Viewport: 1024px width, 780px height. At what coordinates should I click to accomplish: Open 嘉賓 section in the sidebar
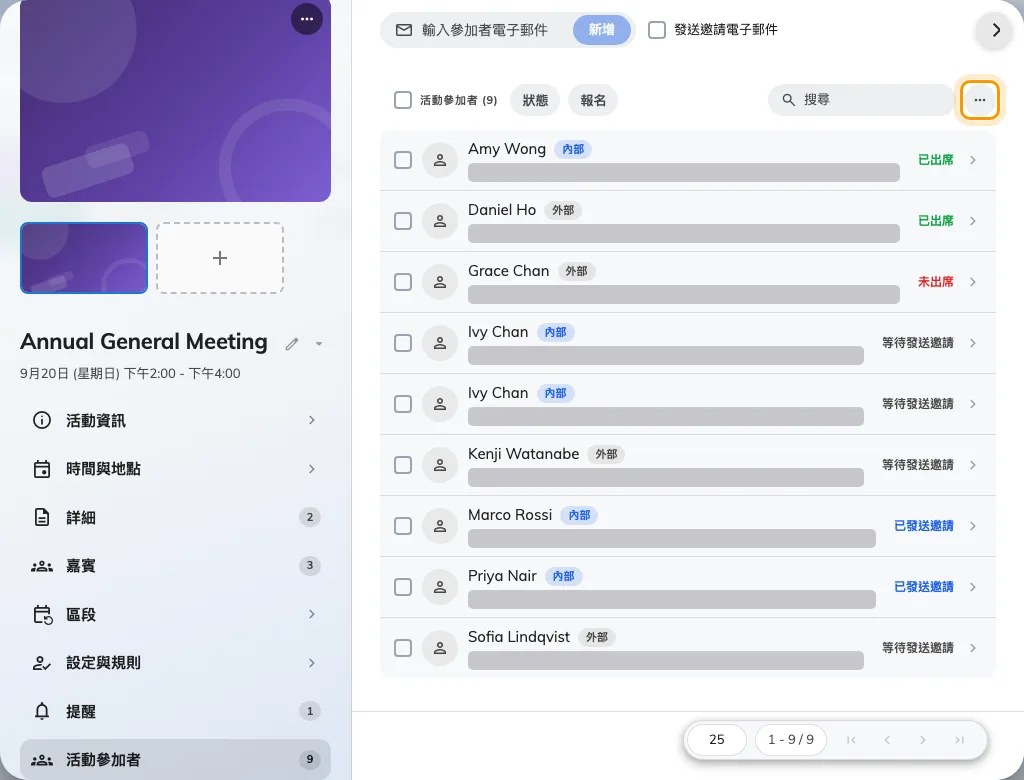point(175,566)
